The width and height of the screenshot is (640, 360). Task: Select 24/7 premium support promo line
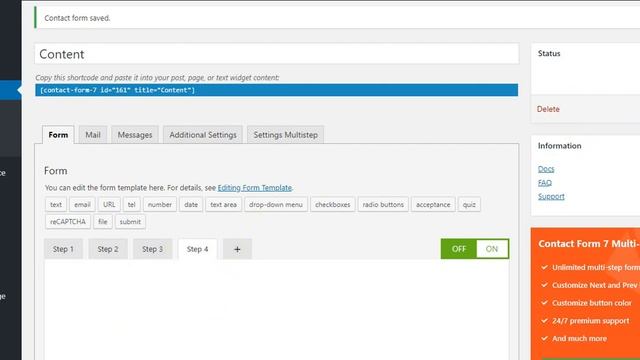[590, 321]
